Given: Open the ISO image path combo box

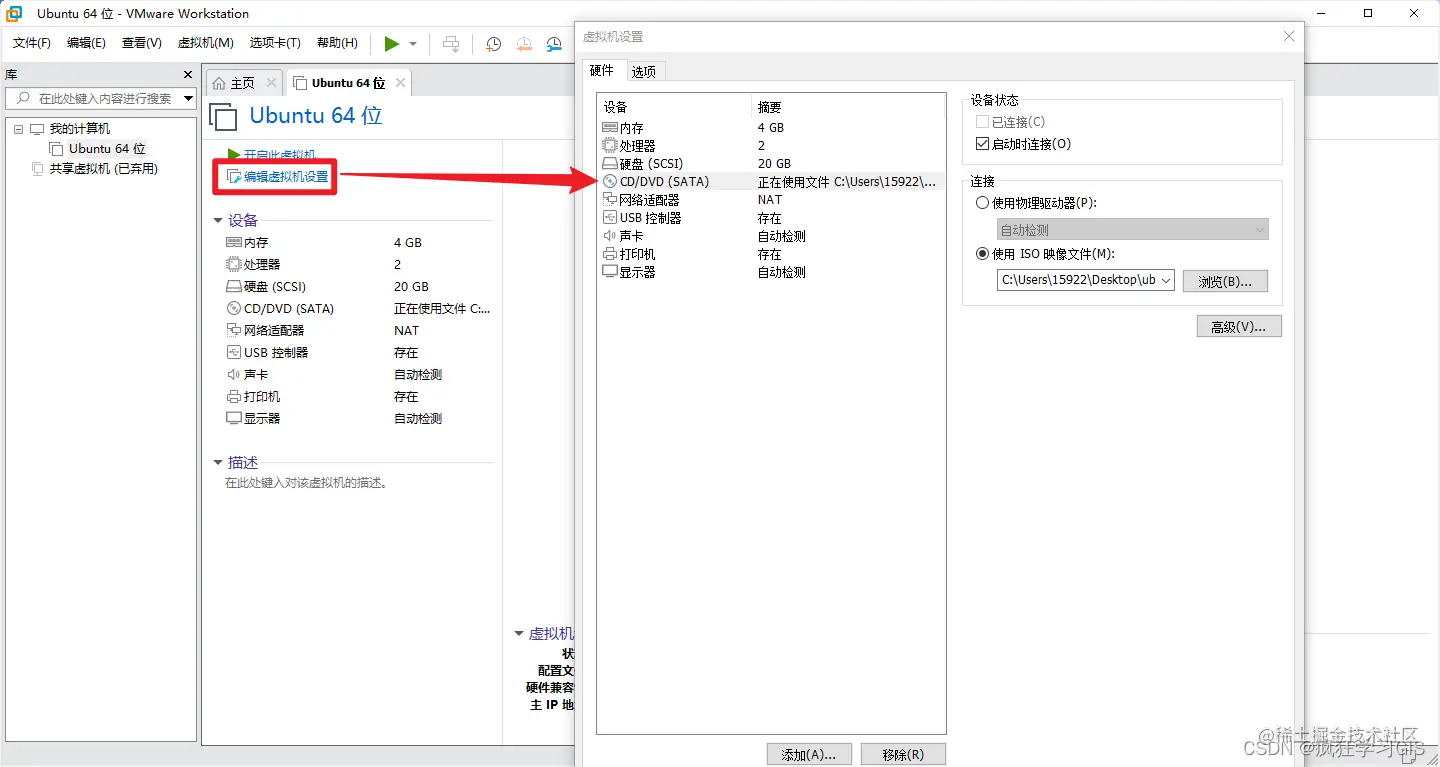Looking at the screenshot, I should tap(1086, 280).
